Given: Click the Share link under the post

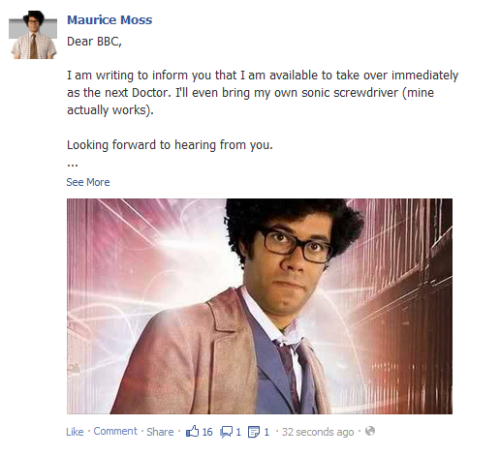Looking at the screenshot, I should click(x=160, y=432).
